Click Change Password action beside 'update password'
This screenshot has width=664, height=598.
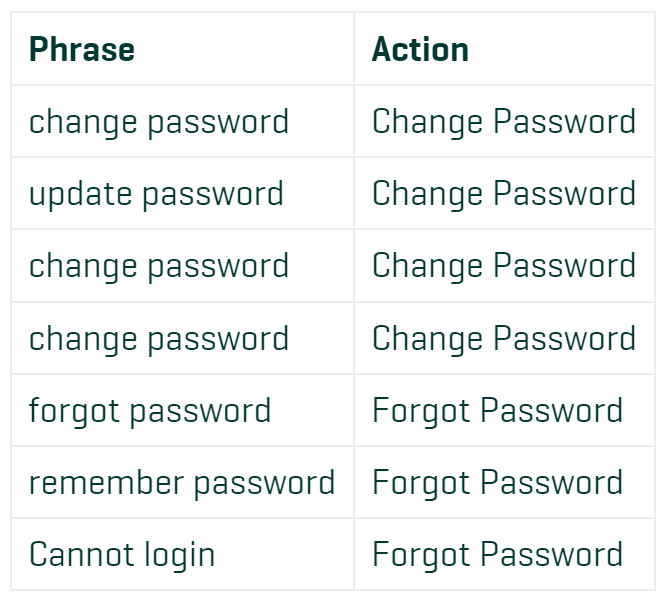click(x=504, y=194)
